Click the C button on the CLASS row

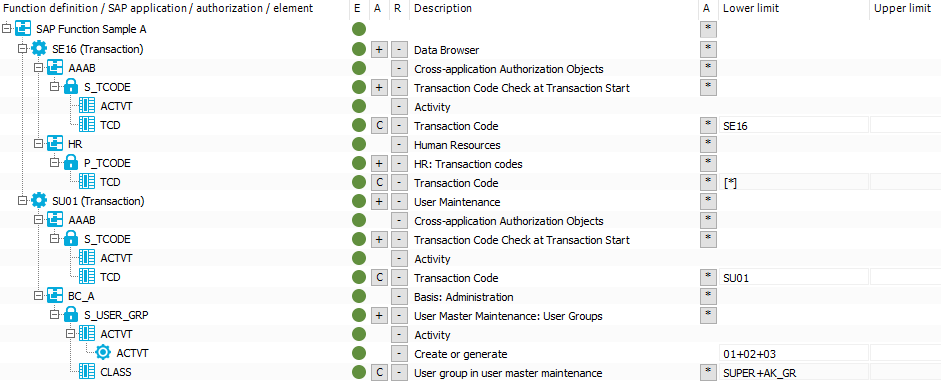(379, 373)
